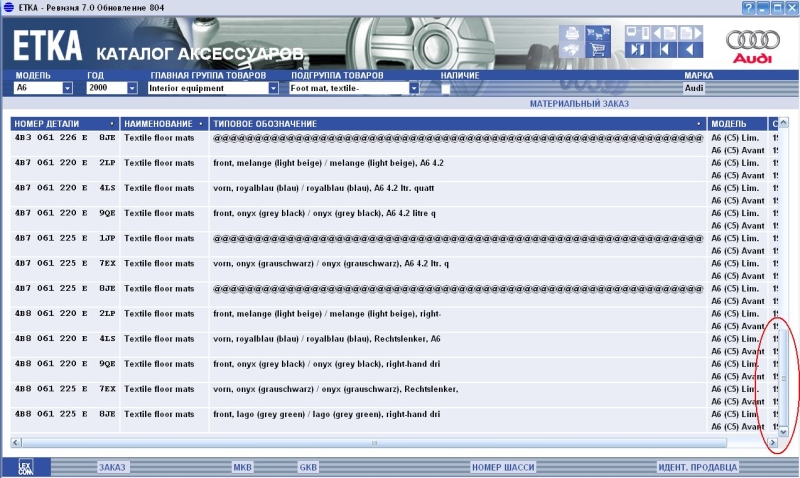Click the vertical scrollbar thumb
800x478 pixels.
click(784, 378)
